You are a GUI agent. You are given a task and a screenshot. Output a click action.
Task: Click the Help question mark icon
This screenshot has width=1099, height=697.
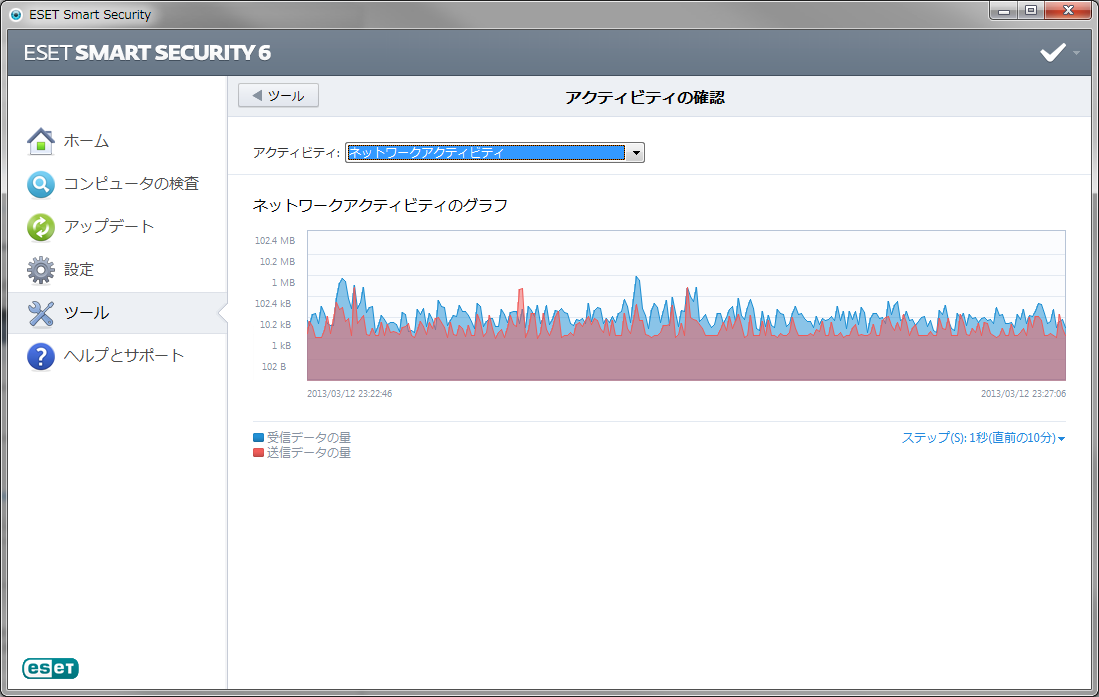coord(41,356)
